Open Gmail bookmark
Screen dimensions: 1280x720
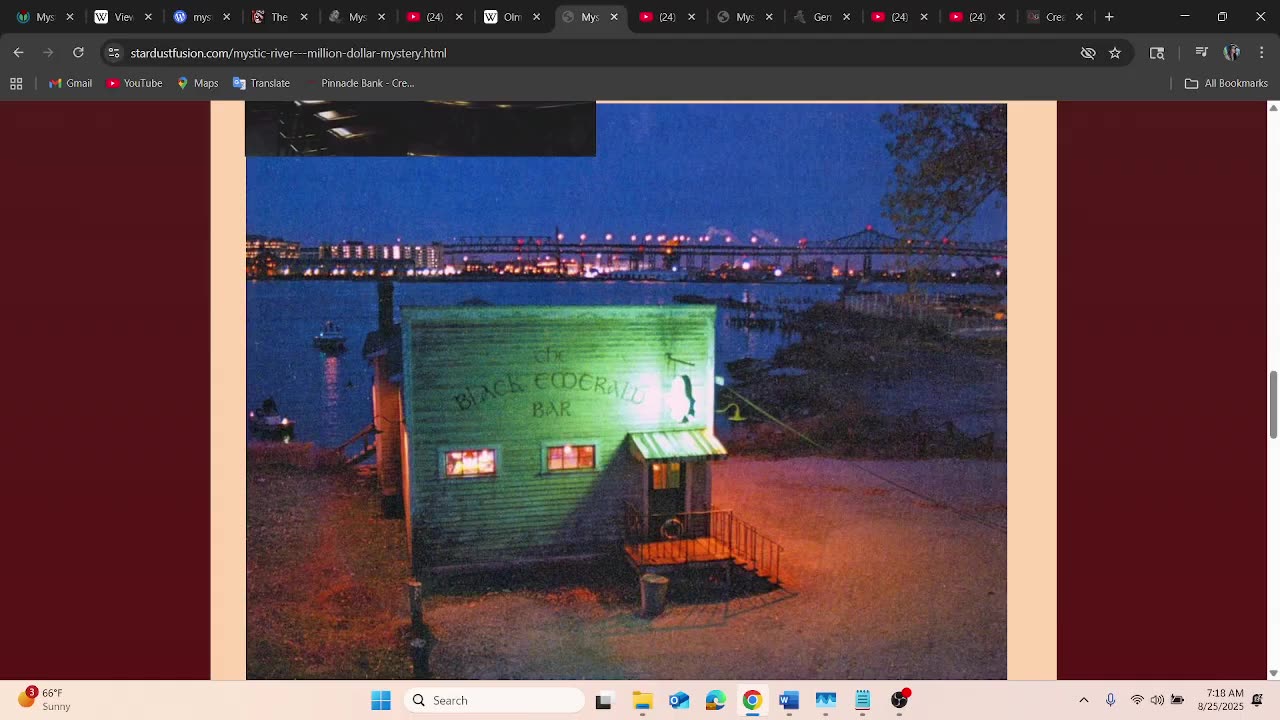[70, 83]
